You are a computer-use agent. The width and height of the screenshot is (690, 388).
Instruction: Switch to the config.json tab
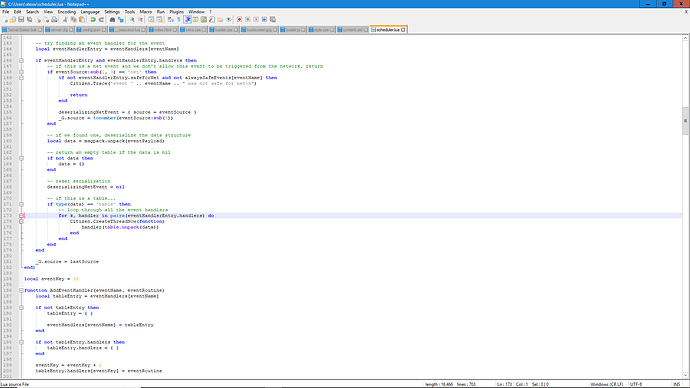point(91,30)
